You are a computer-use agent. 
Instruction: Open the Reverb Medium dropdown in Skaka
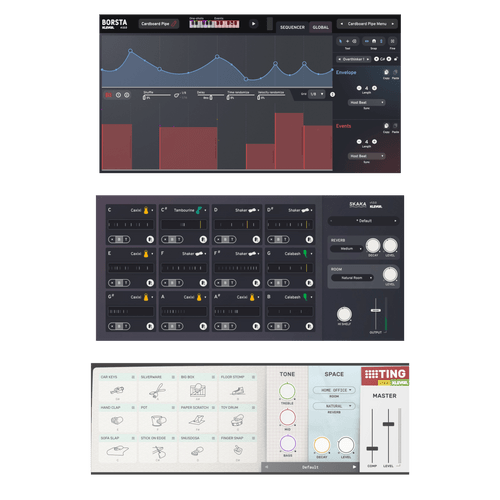point(346,249)
